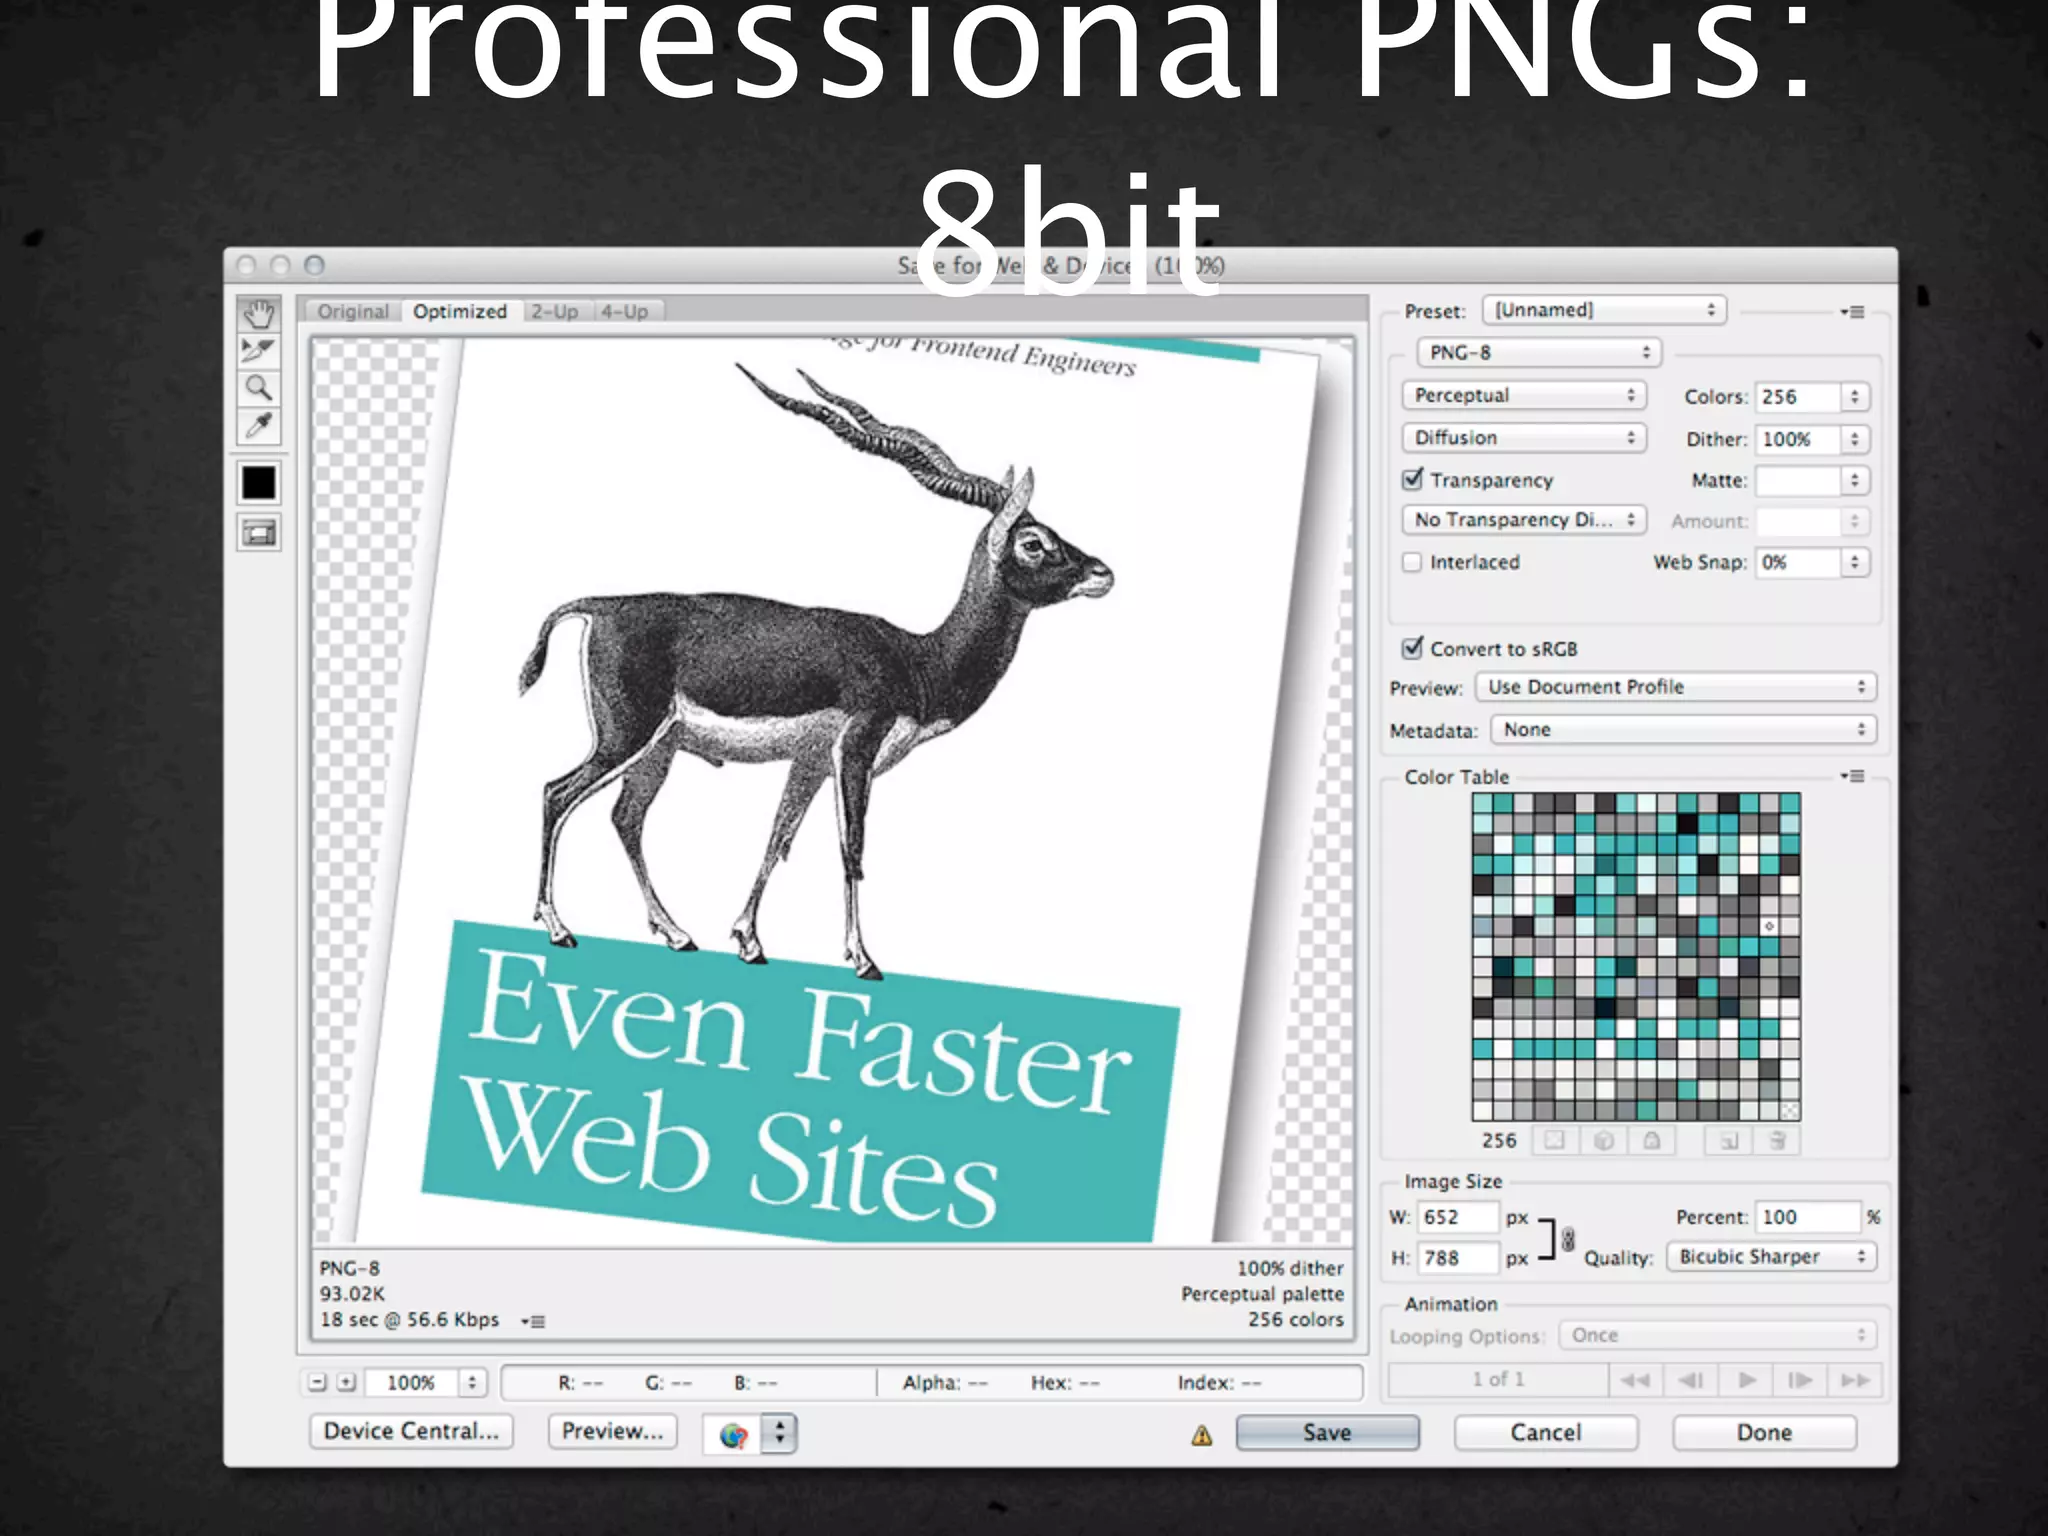Image resolution: width=2048 pixels, height=1536 pixels.
Task: Click the Cancel button
Action: (1546, 1433)
